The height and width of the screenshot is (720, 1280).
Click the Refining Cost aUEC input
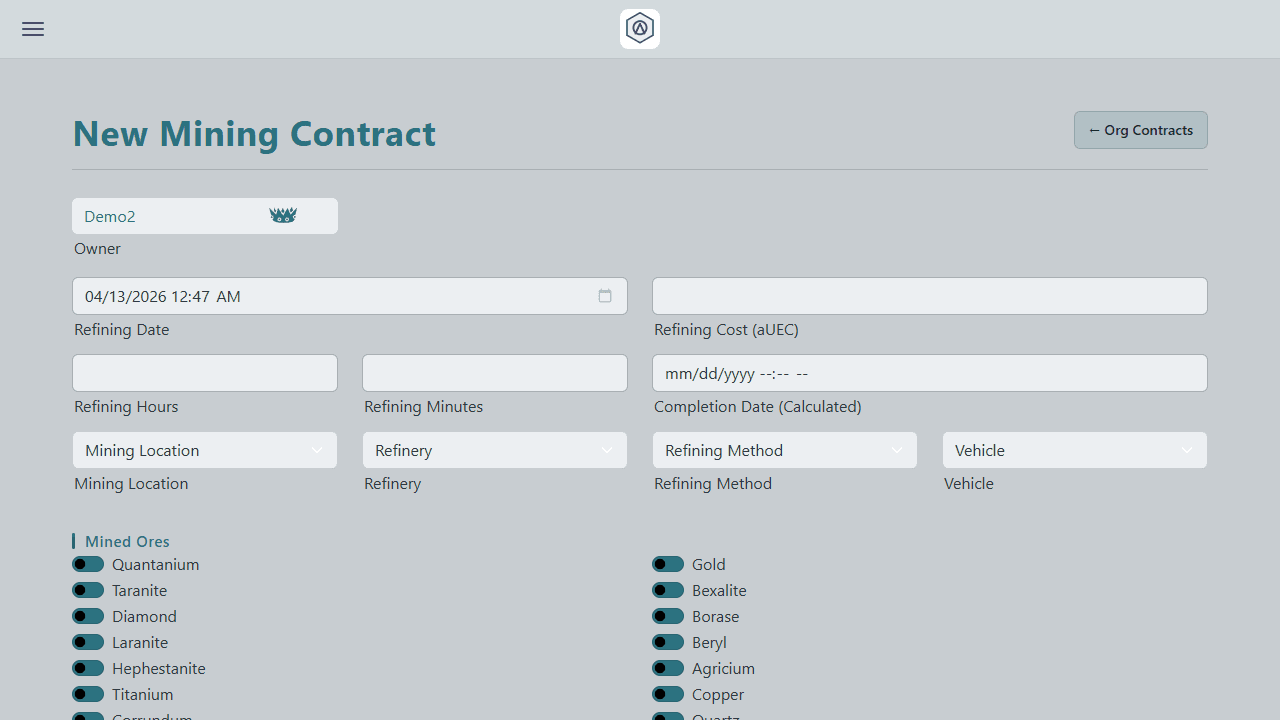pyautogui.click(x=929, y=296)
